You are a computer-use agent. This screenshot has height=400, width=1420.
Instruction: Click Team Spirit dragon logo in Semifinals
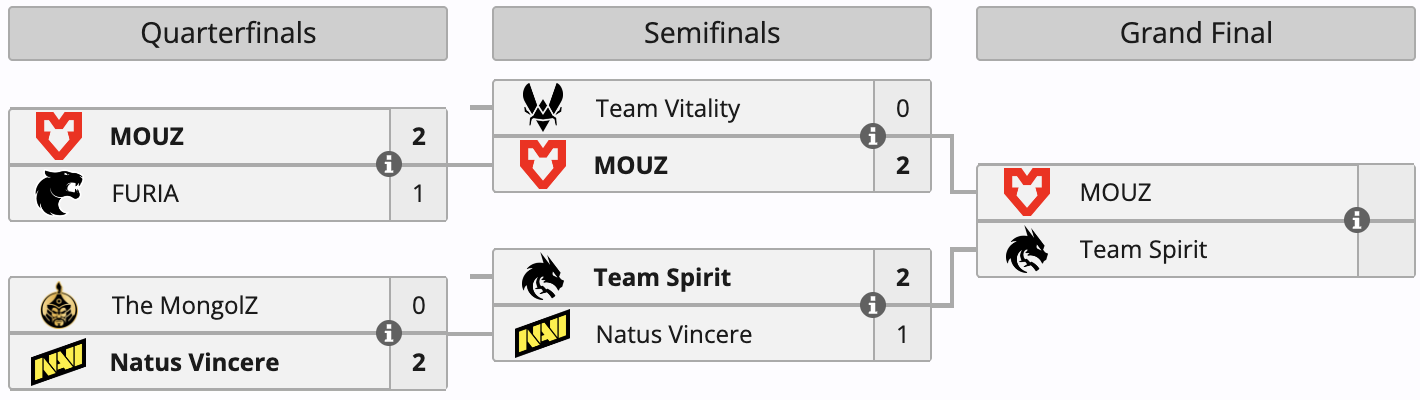tap(543, 277)
